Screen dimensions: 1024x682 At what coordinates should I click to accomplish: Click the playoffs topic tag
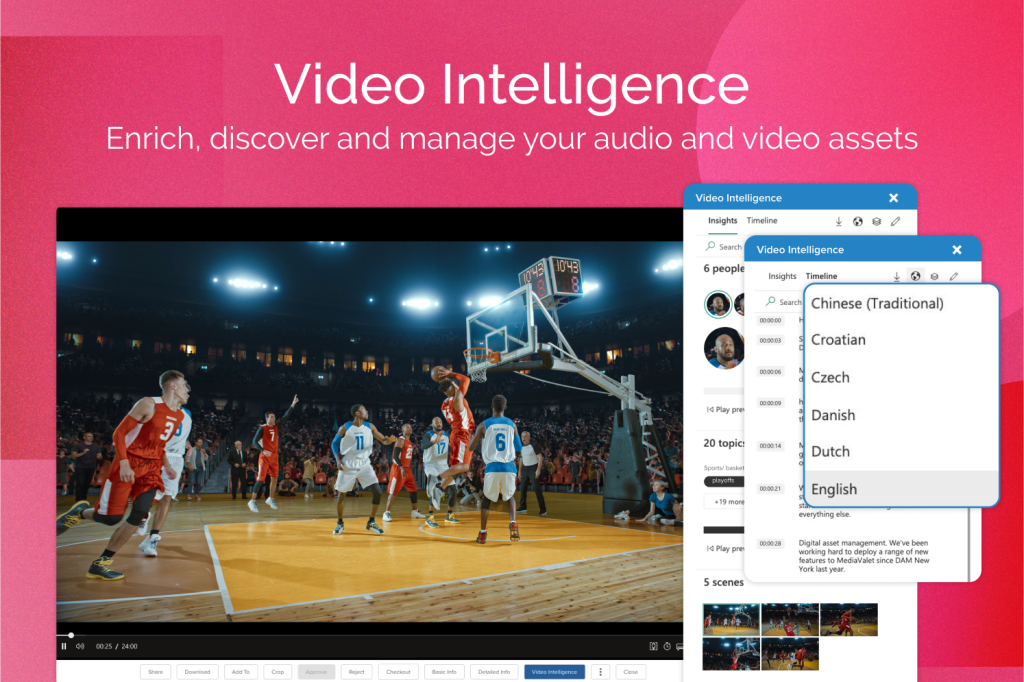pyautogui.click(x=723, y=481)
